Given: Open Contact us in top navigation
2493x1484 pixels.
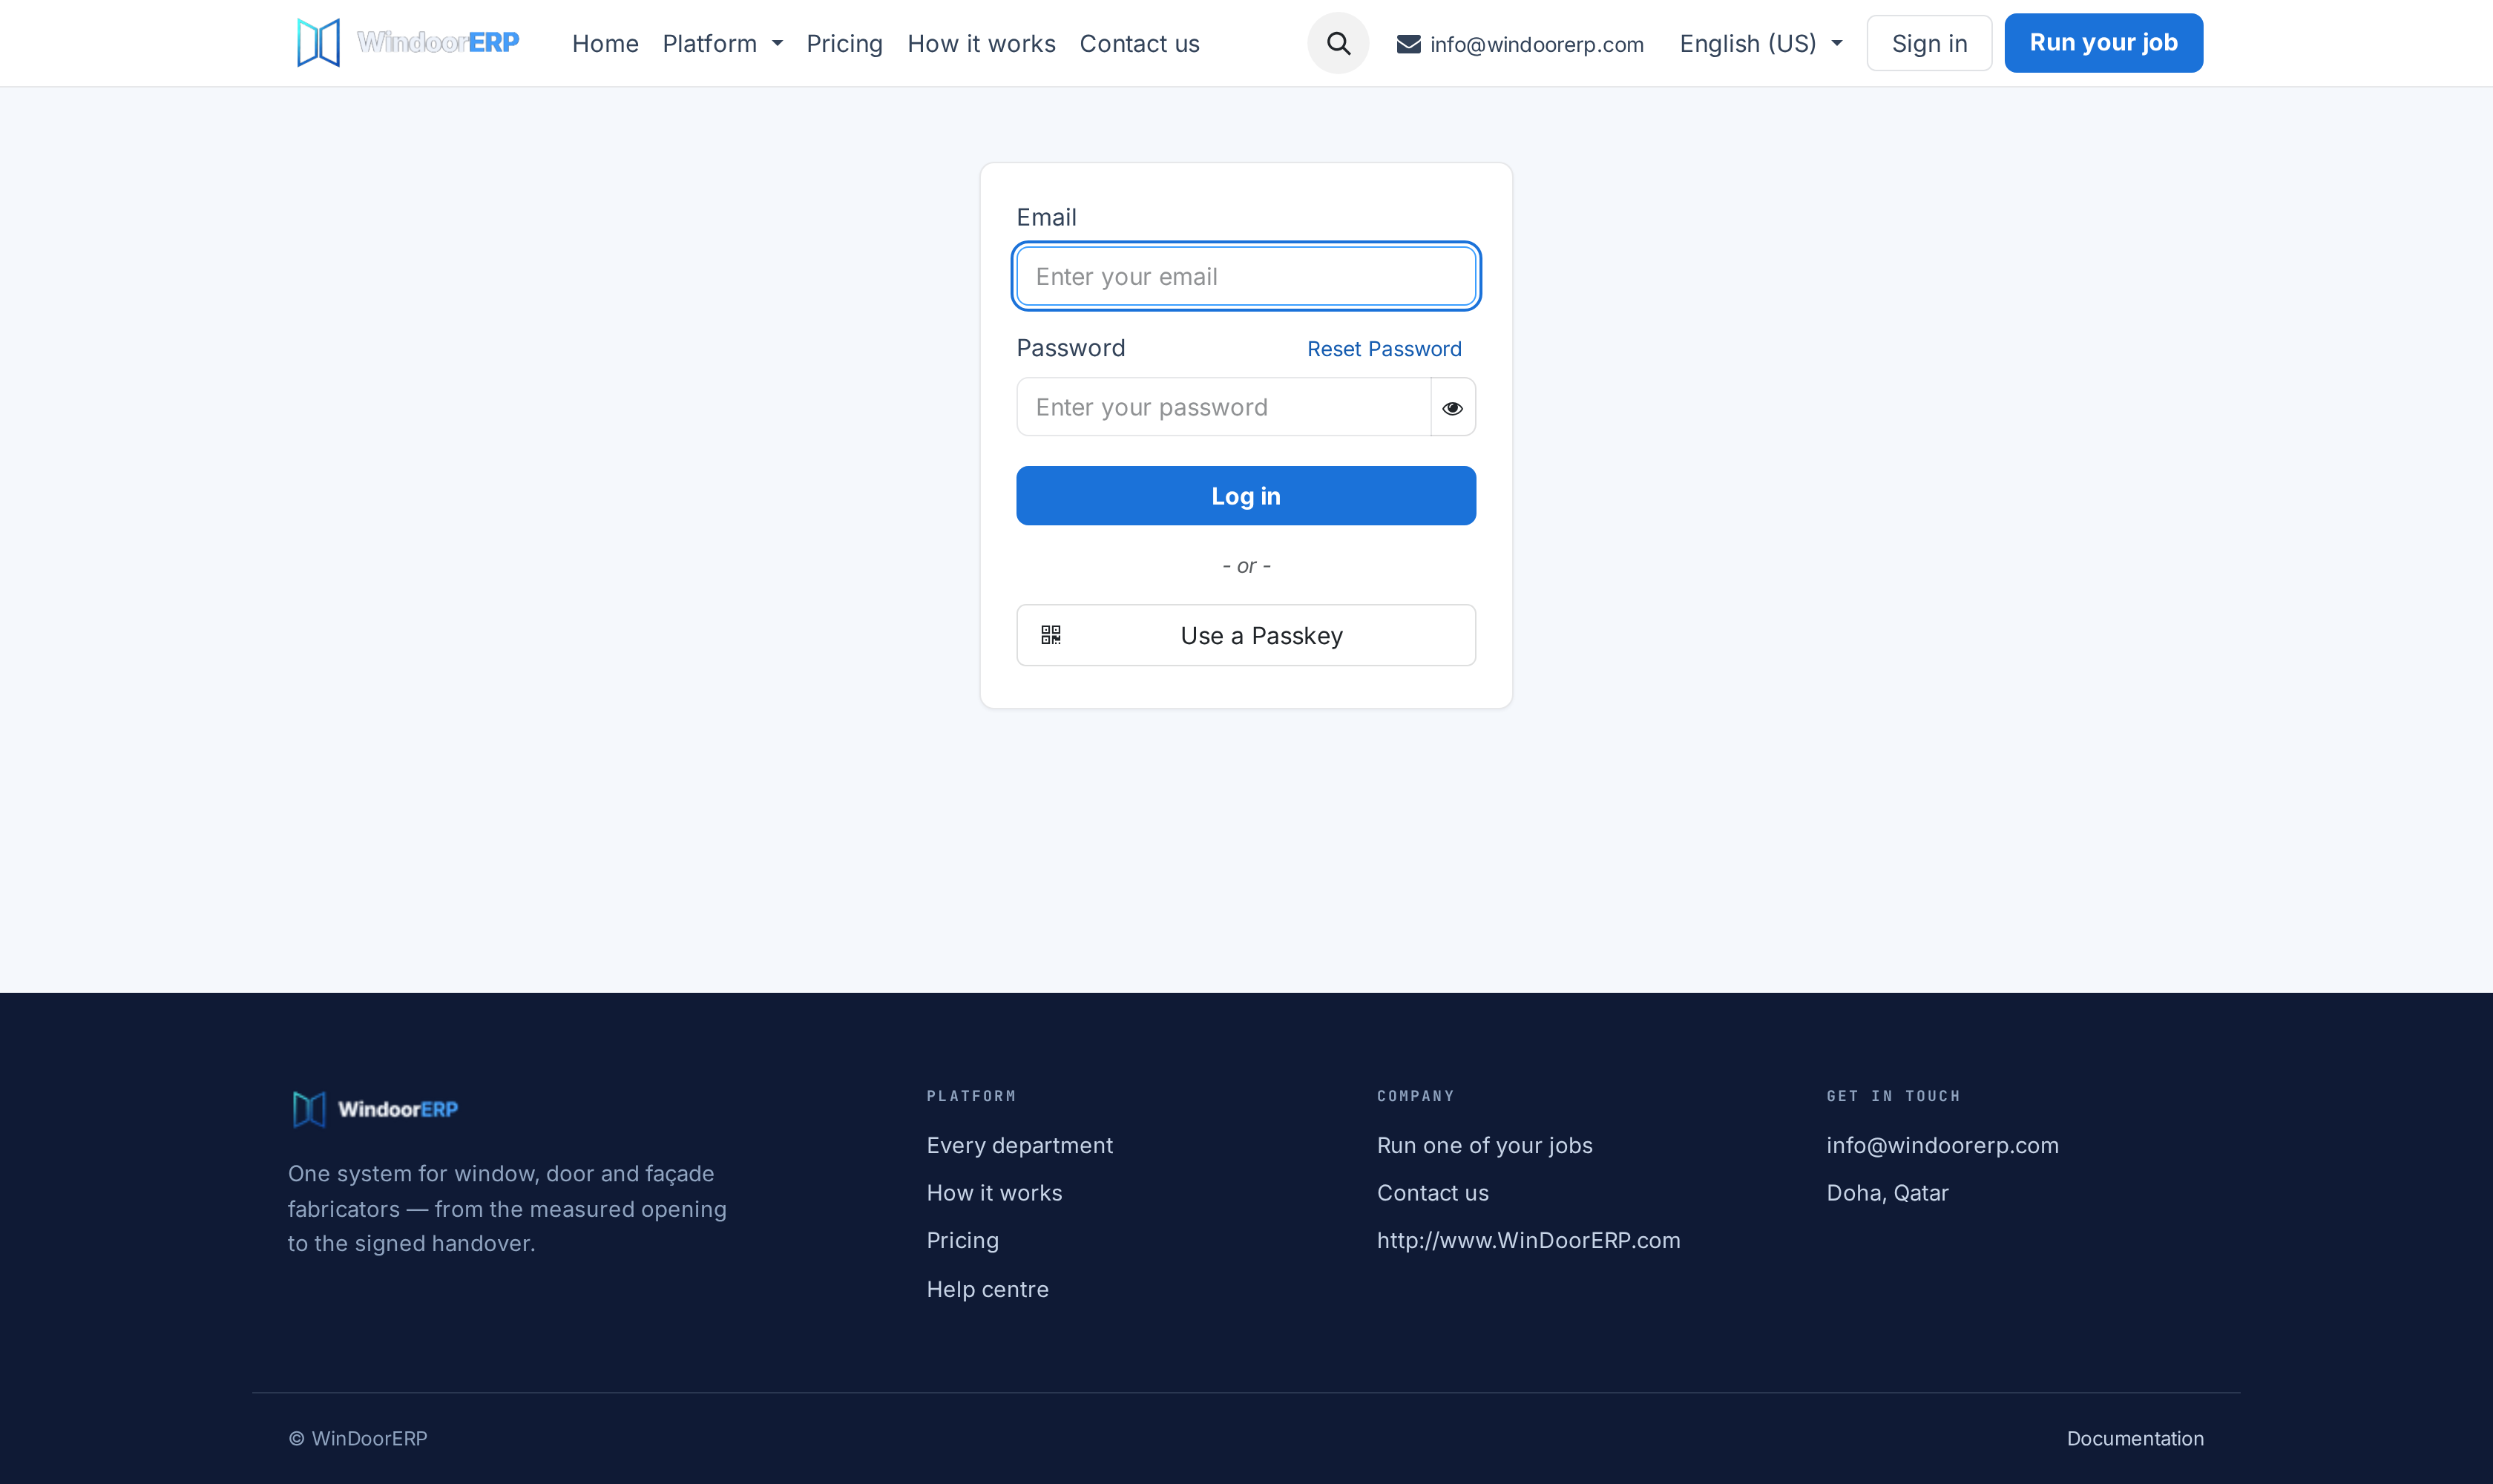Looking at the screenshot, I should pyautogui.click(x=1139, y=44).
